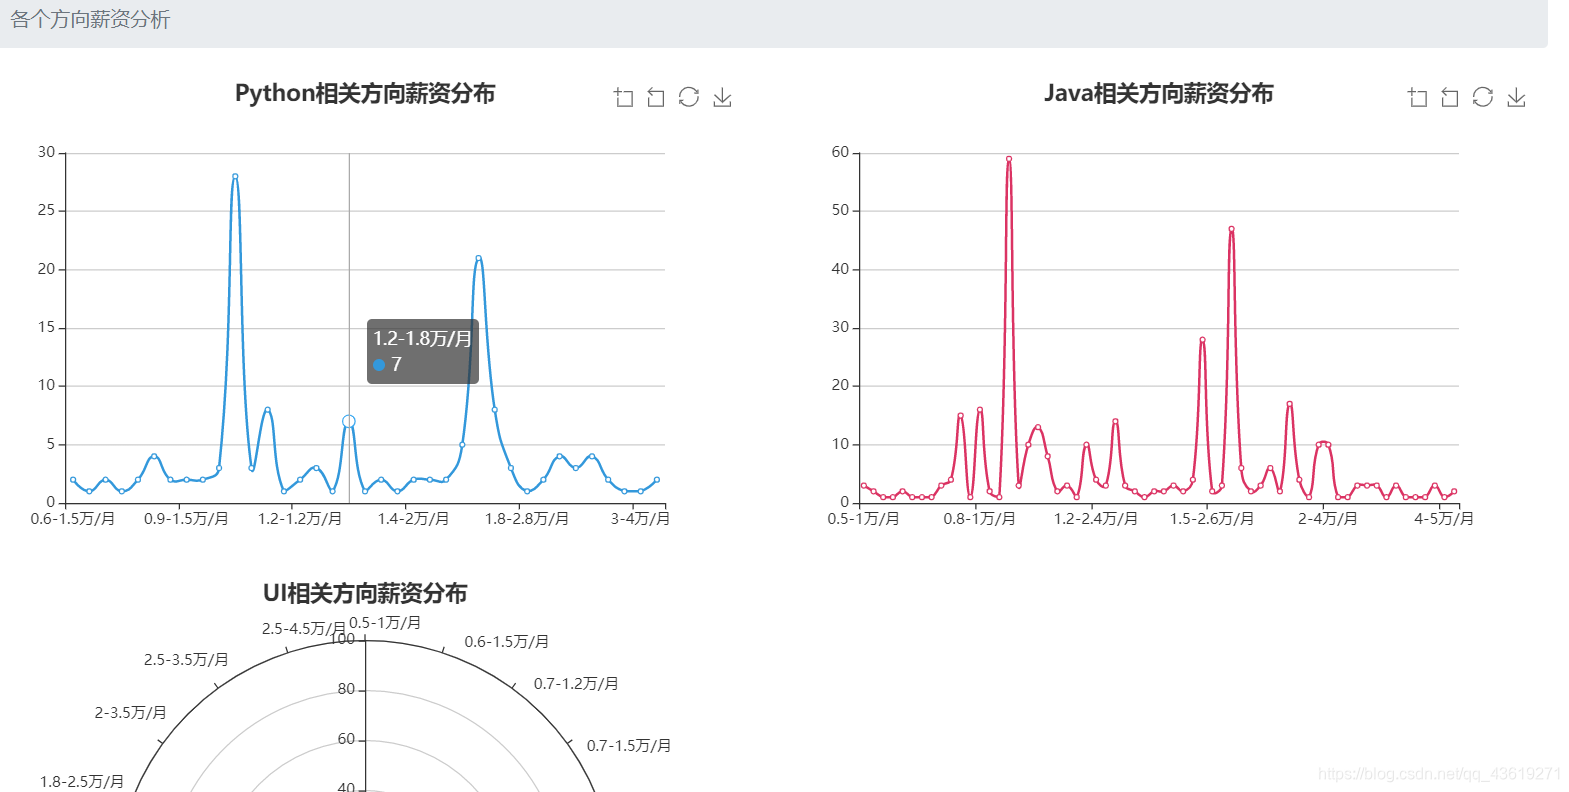Click the Java chart peak point near 59
Viewport: 1569px width, 792px height.
tap(1009, 159)
